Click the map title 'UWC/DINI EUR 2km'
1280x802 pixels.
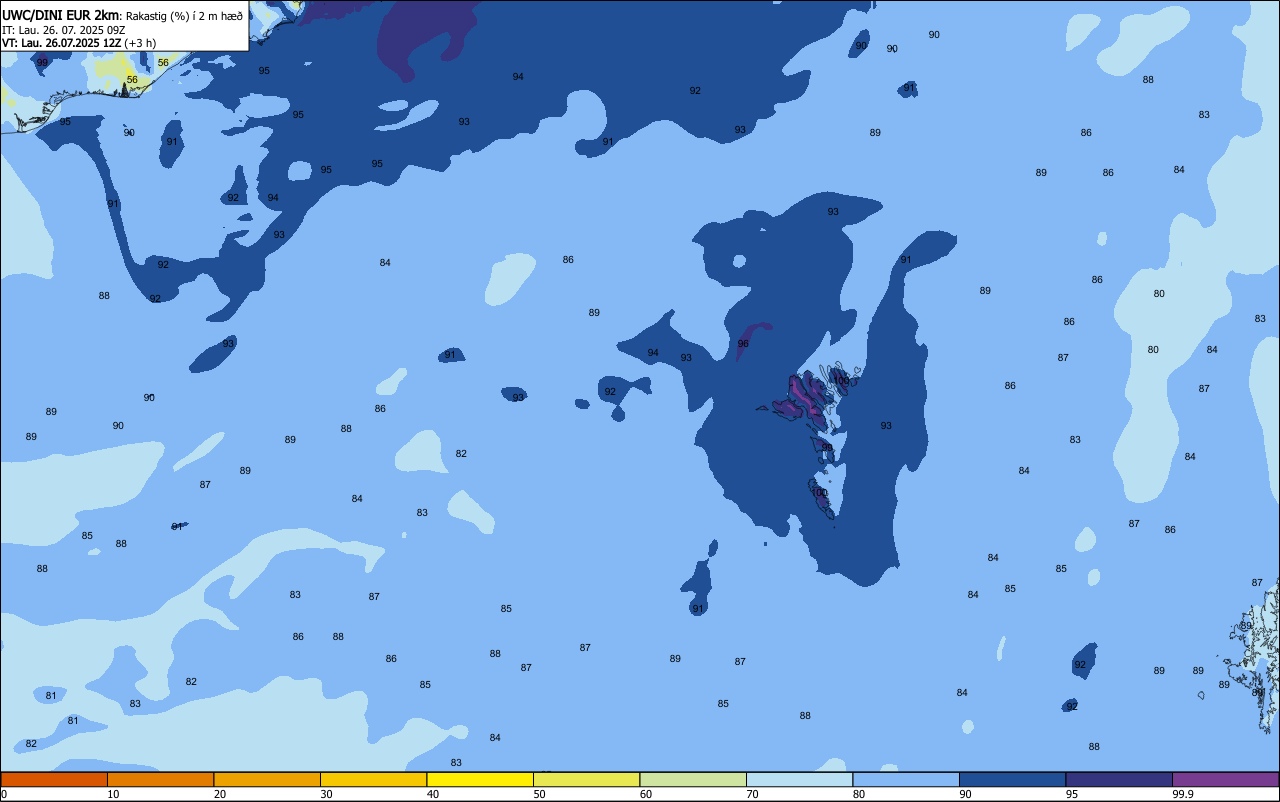click(x=60, y=14)
